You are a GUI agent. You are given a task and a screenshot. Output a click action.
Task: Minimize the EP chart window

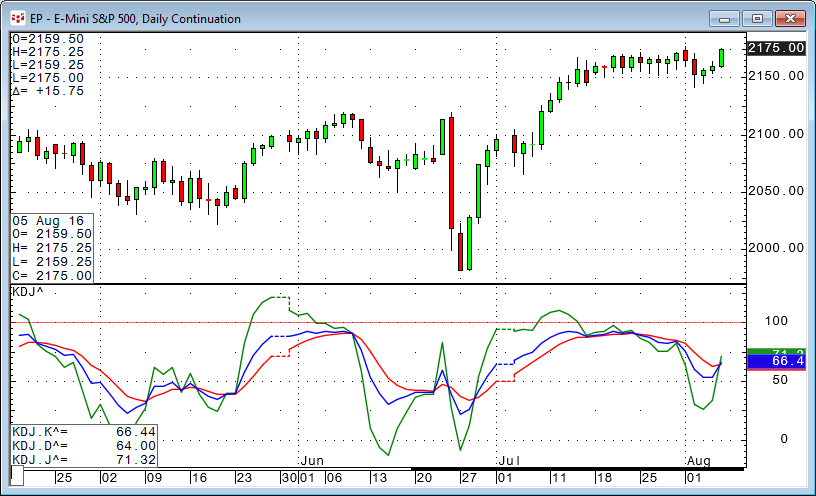[724, 19]
